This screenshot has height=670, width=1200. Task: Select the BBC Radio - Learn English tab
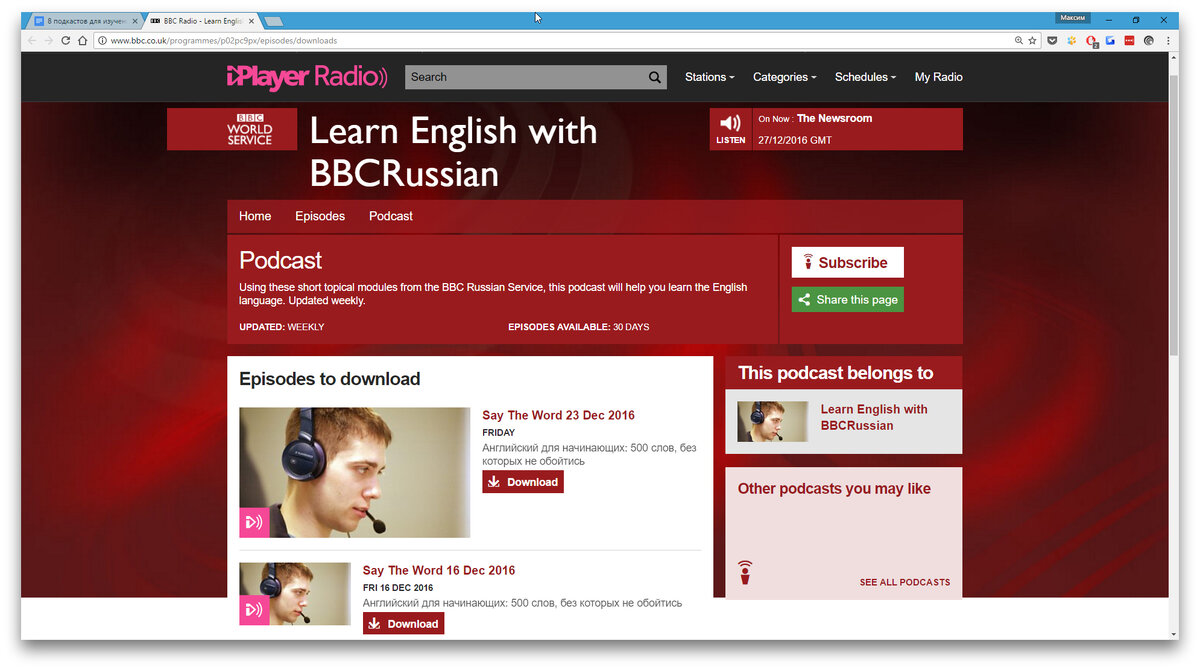coord(203,21)
